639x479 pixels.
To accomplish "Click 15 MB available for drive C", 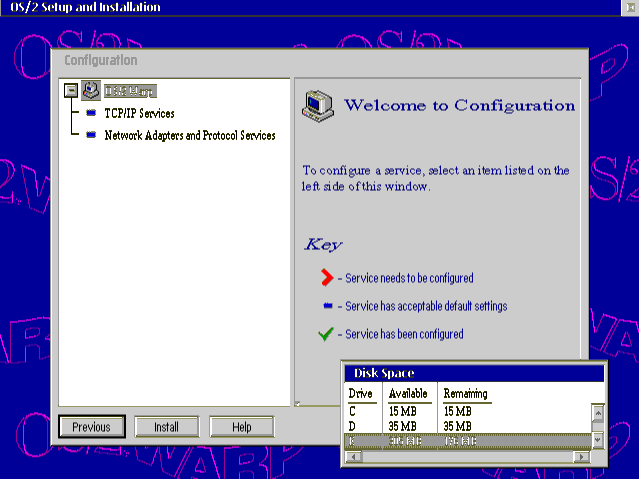I will pos(402,411).
